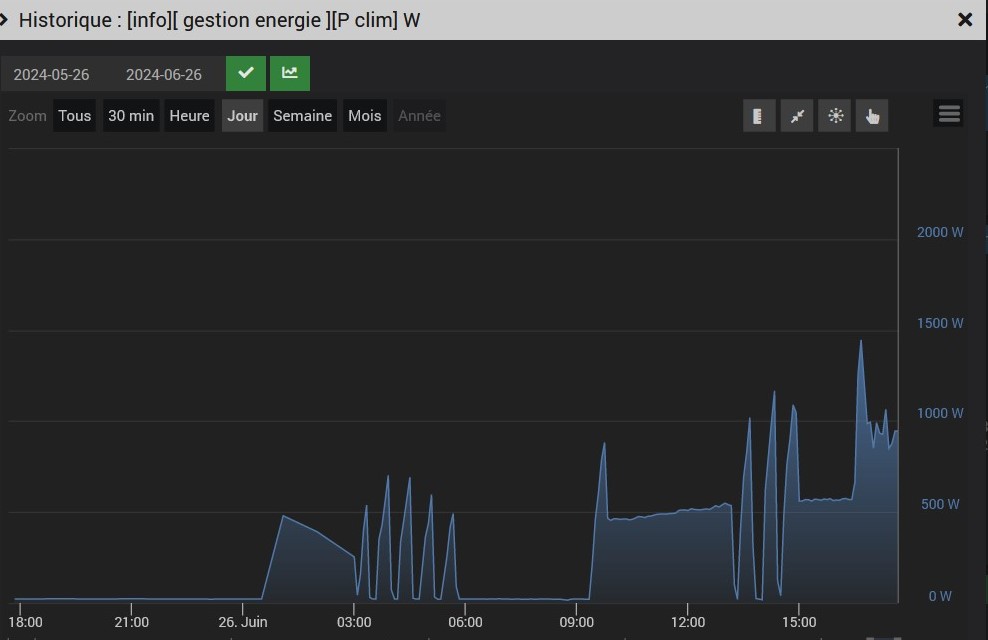Switch zoom to Heure
The width and height of the screenshot is (988, 640).
click(x=189, y=116)
